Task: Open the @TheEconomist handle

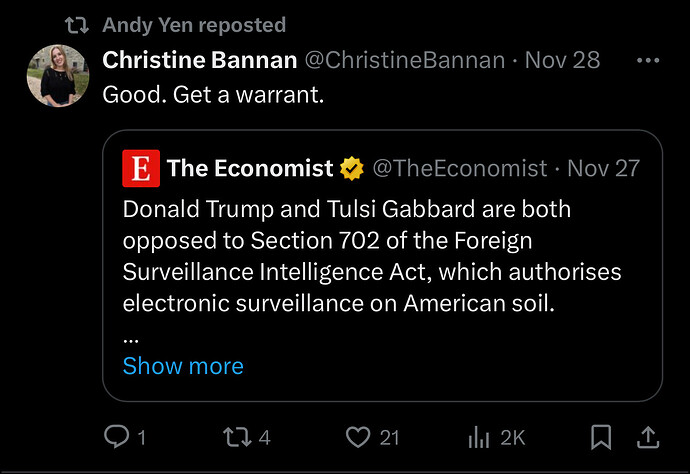Action: [x=460, y=168]
